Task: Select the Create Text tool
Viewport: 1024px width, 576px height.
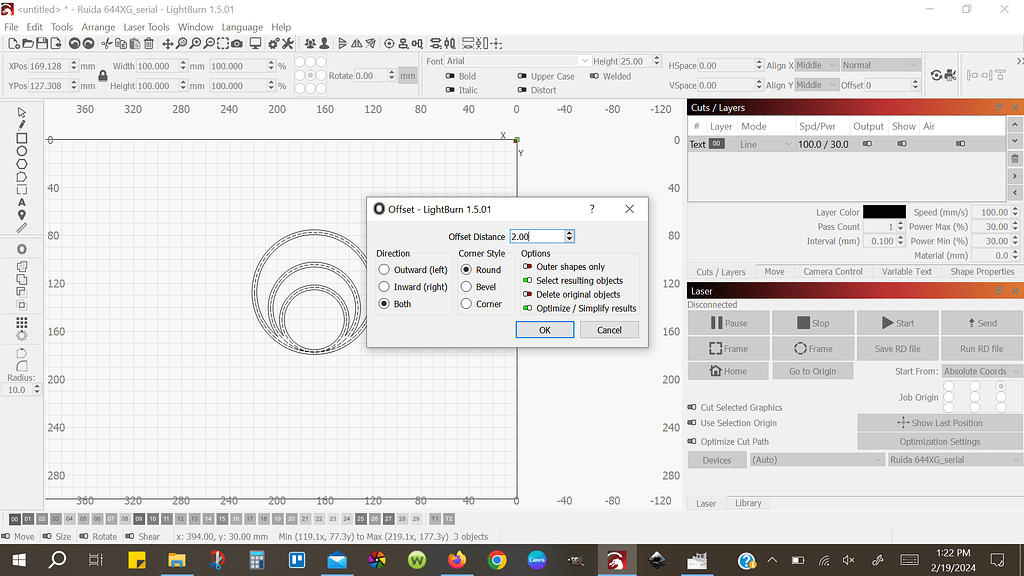Action: pyautogui.click(x=21, y=202)
